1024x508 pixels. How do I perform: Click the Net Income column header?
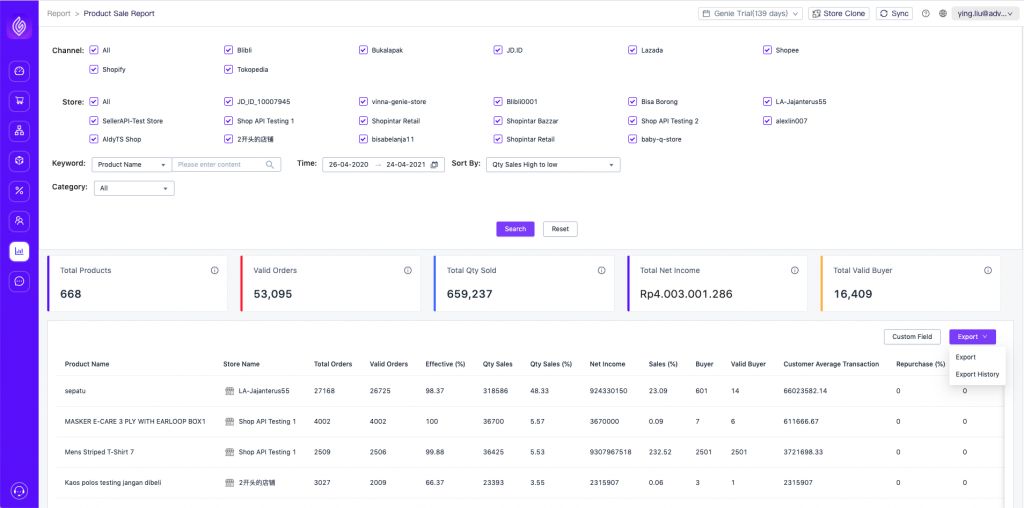click(x=607, y=364)
